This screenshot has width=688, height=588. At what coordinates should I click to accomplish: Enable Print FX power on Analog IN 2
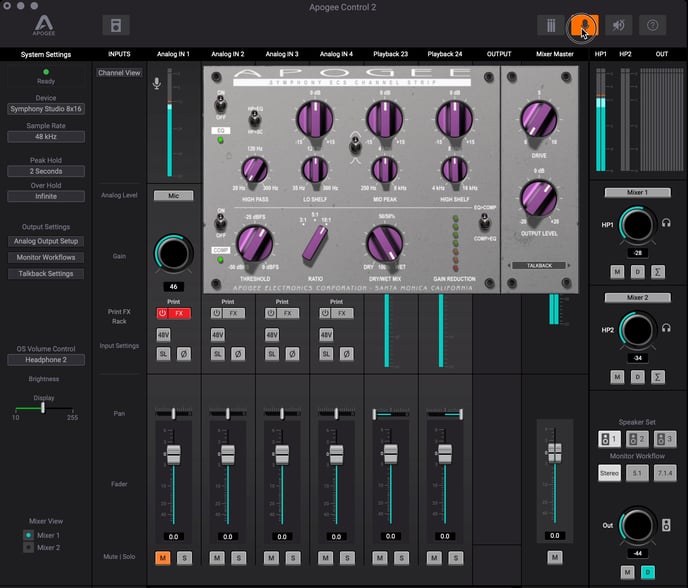point(216,313)
